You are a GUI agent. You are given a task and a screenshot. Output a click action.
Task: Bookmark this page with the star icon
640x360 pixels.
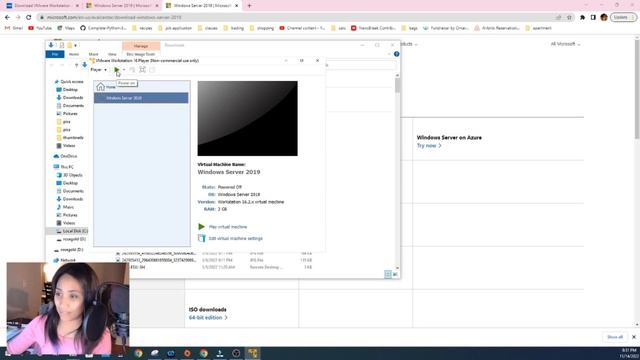(569, 18)
